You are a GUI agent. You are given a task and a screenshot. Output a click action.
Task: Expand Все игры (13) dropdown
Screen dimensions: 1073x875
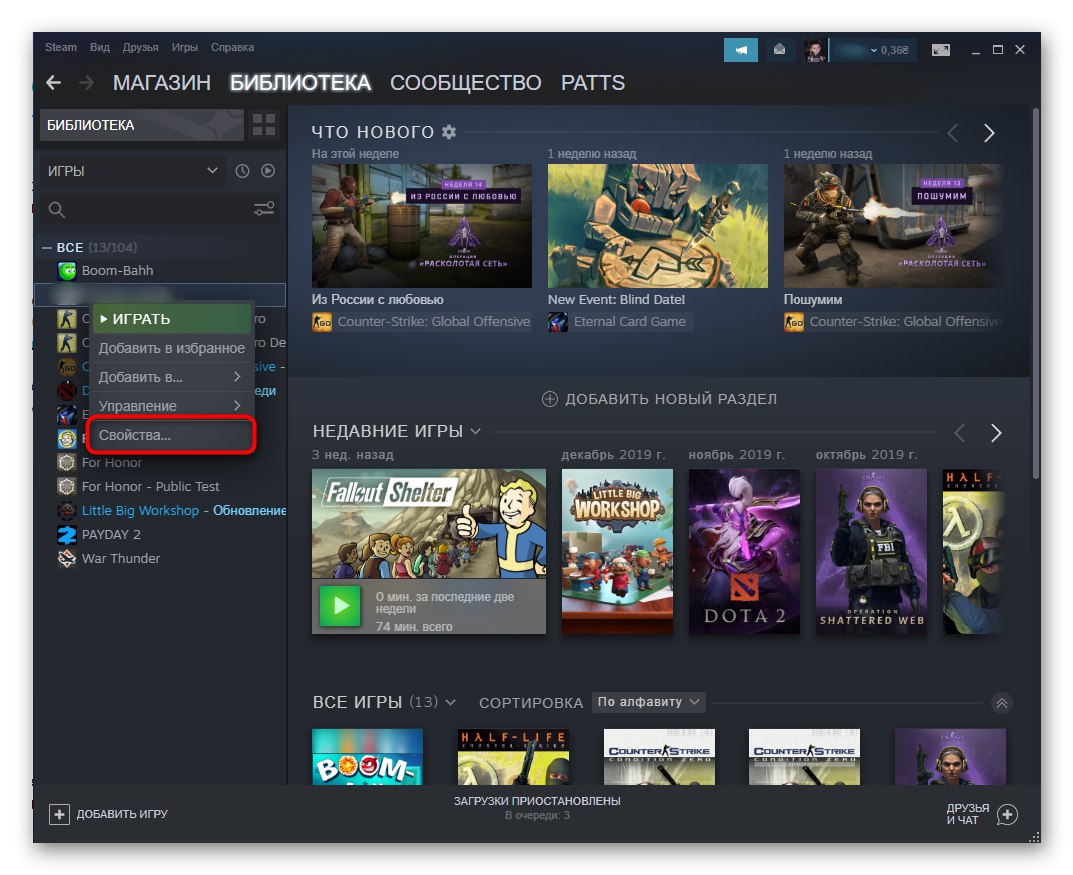pyautogui.click(x=450, y=703)
